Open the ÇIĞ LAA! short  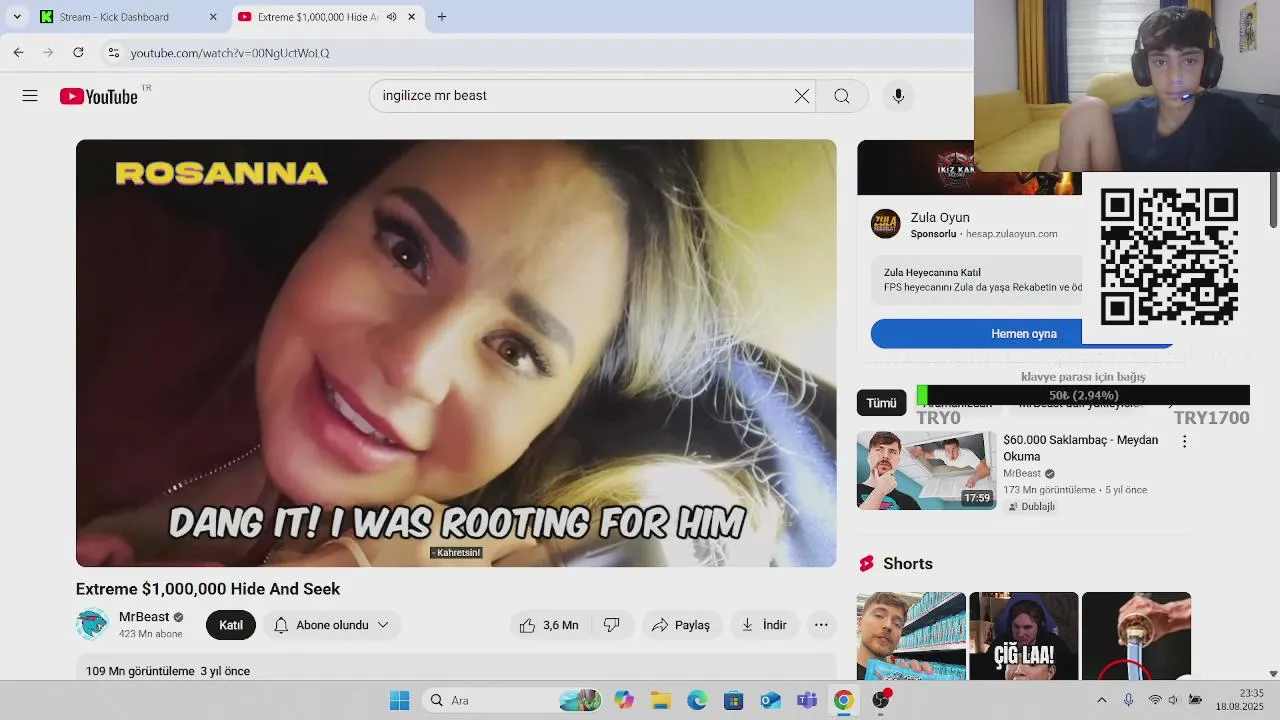pyautogui.click(x=1024, y=636)
